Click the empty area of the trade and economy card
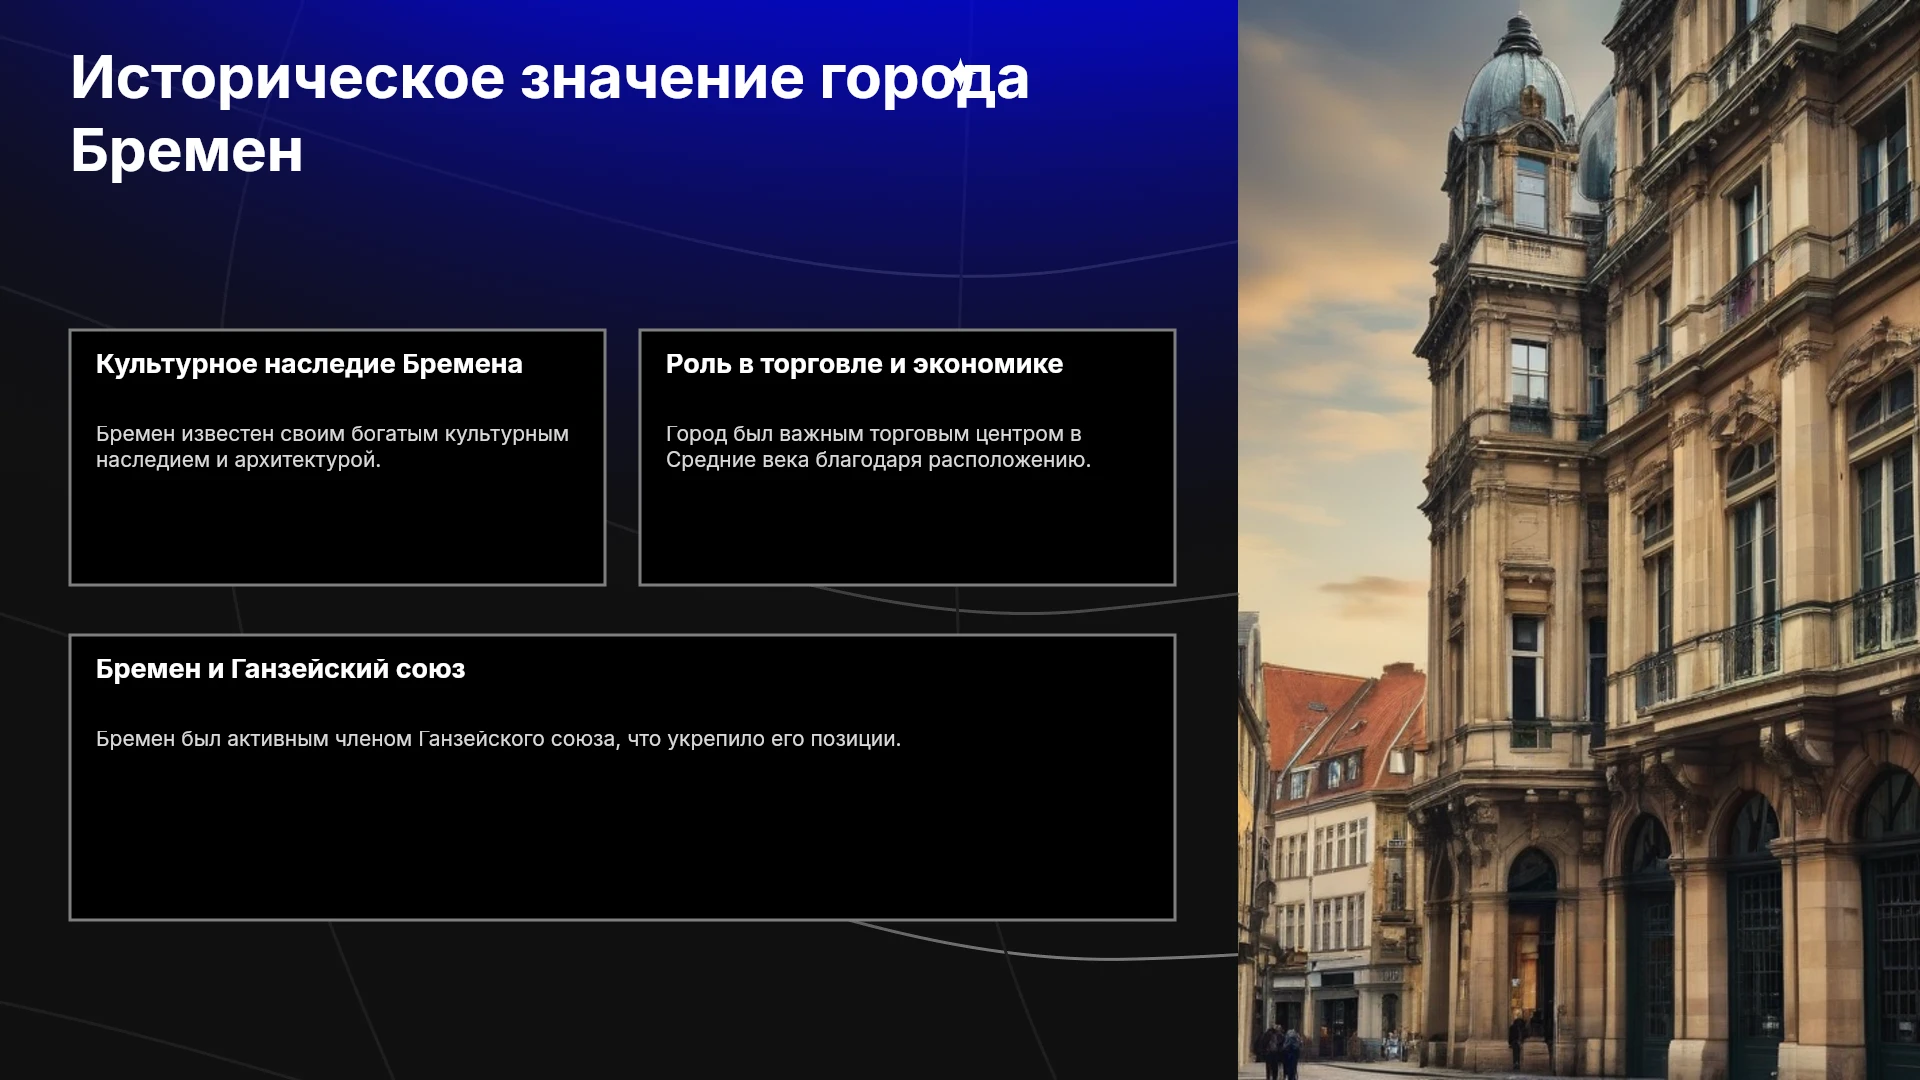Screen dimensions: 1920x1080 [907, 530]
